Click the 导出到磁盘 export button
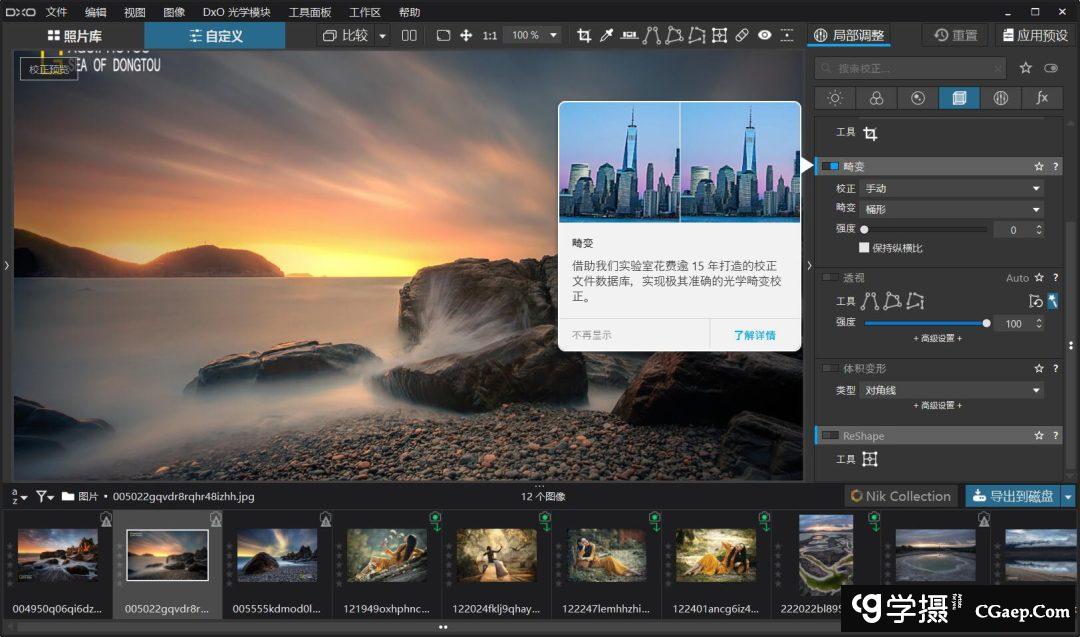Viewport: 1080px width, 637px height. (1011, 496)
